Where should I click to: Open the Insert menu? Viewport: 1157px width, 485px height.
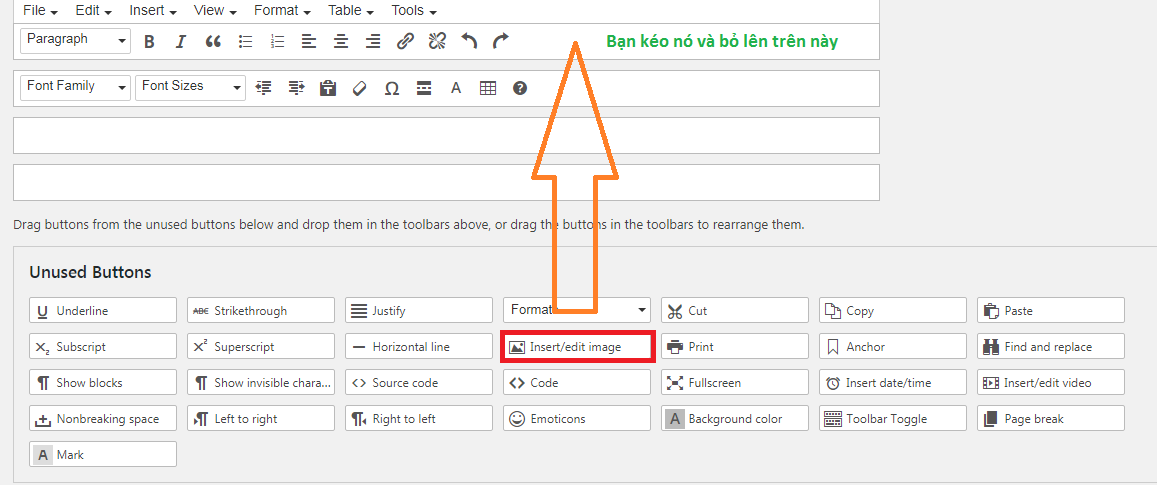pos(152,10)
